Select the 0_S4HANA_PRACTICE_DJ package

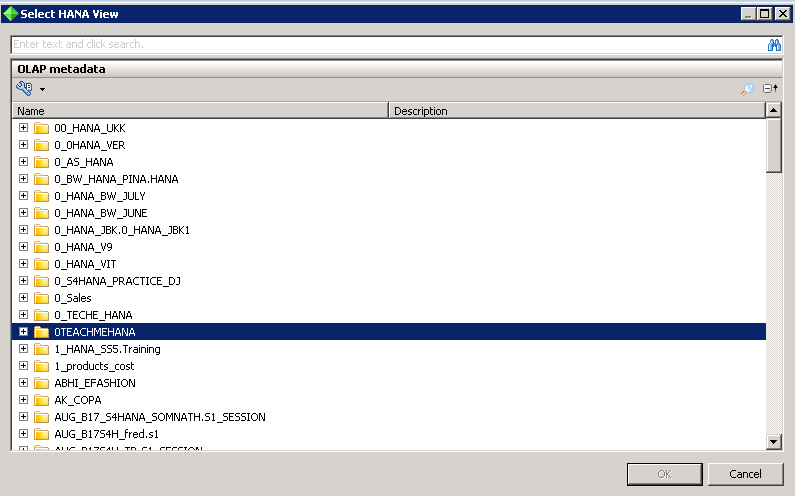[117, 281]
